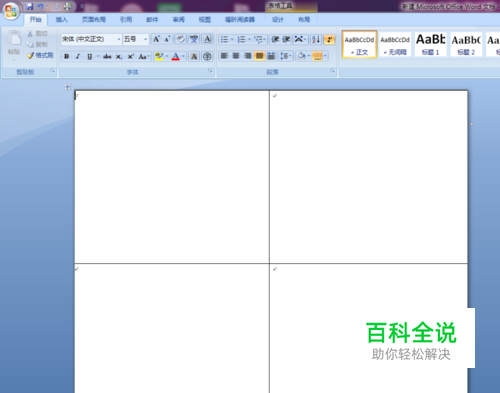Open the numbering list dropdown arrow
Screen dimensions: 500x393
point(249,40)
